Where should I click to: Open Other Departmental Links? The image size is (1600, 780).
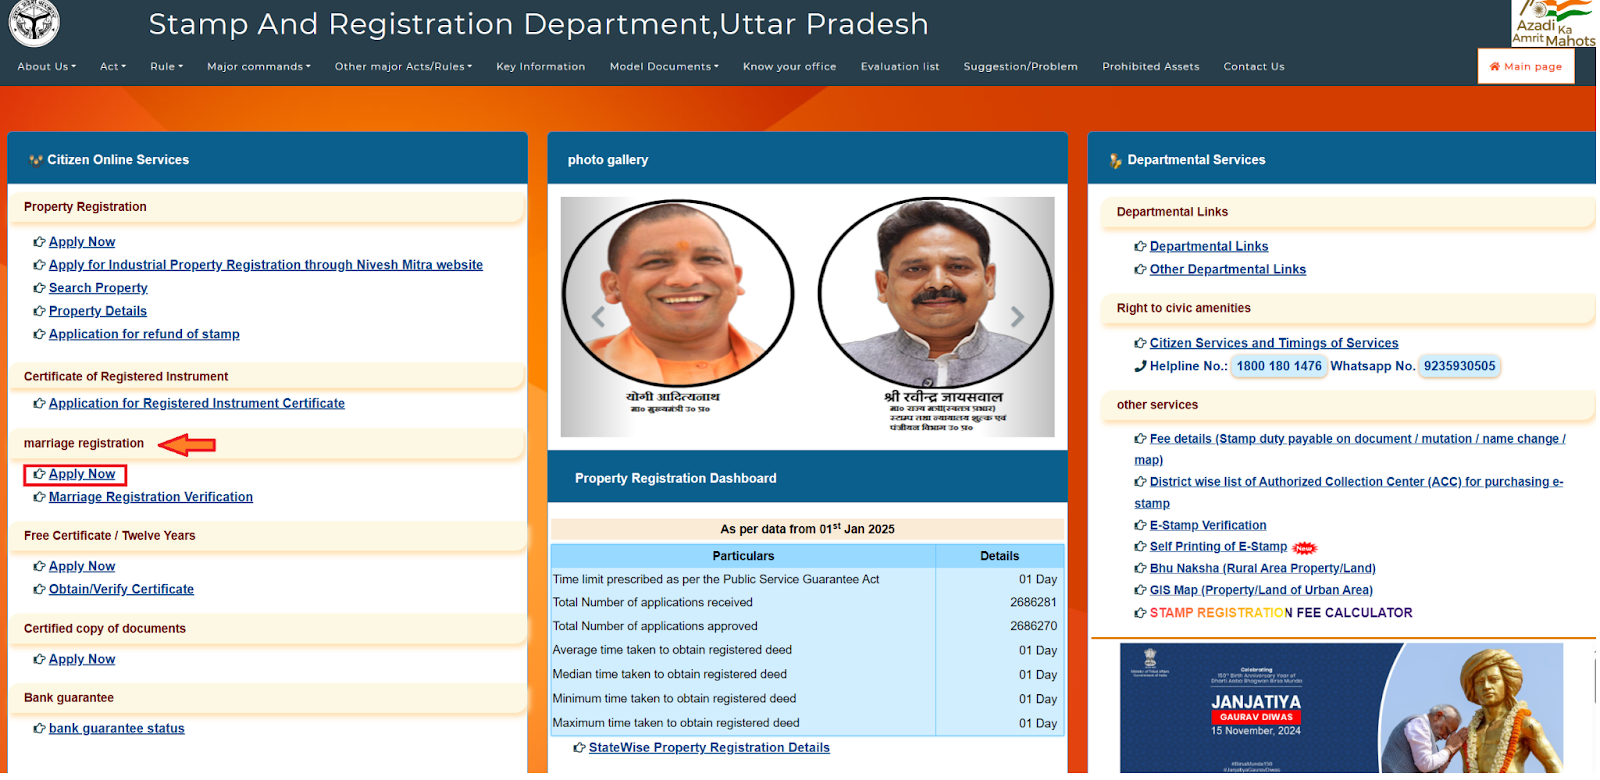click(1228, 269)
